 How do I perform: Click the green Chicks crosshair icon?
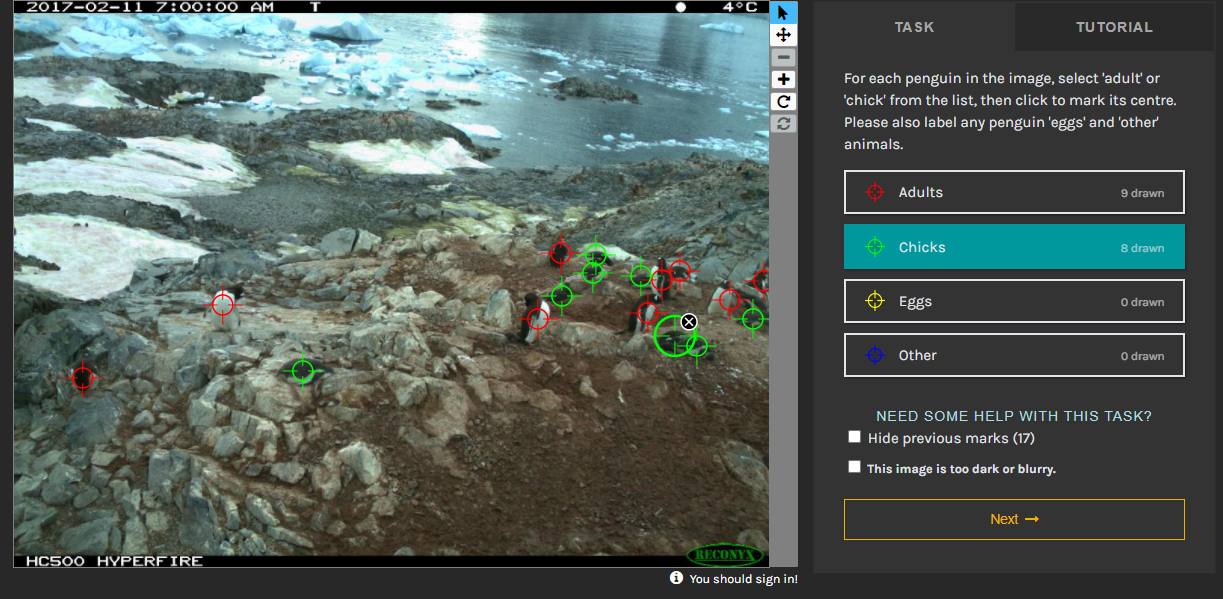tap(875, 247)
